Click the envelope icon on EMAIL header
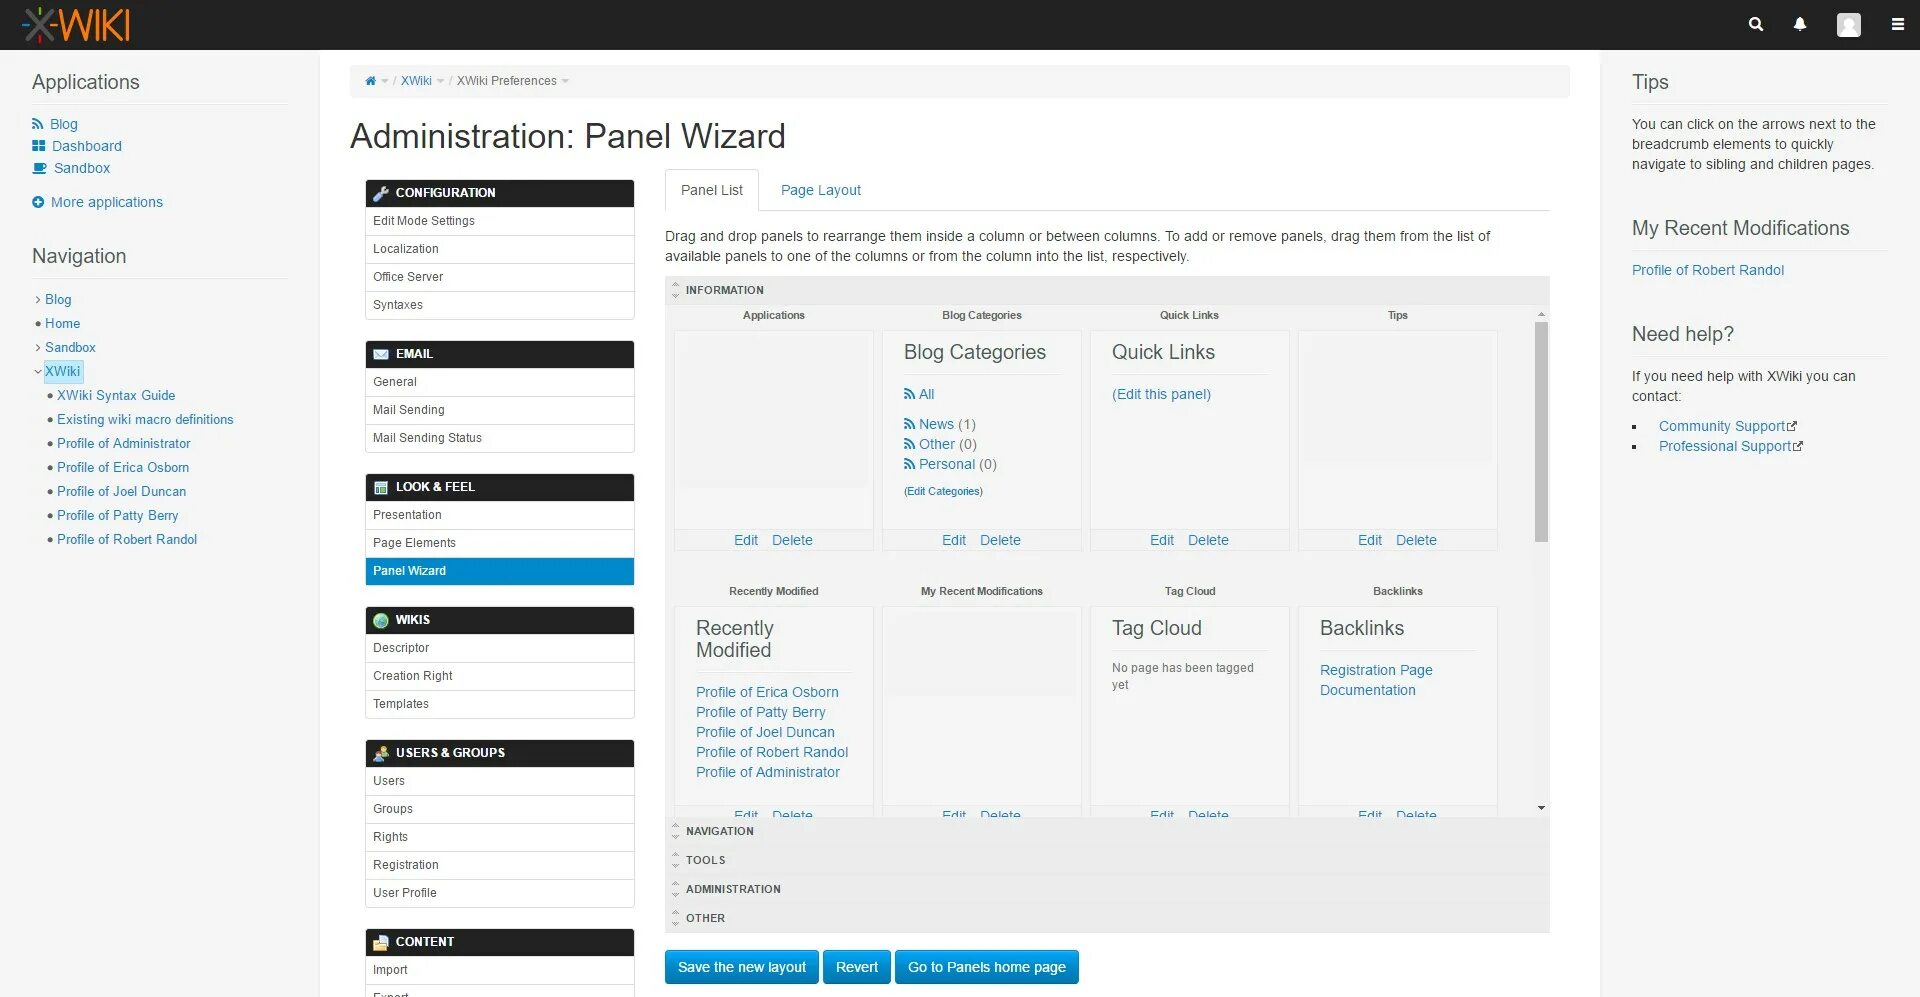The height and width of the screenshot is (997, 1920). (381, 353)
